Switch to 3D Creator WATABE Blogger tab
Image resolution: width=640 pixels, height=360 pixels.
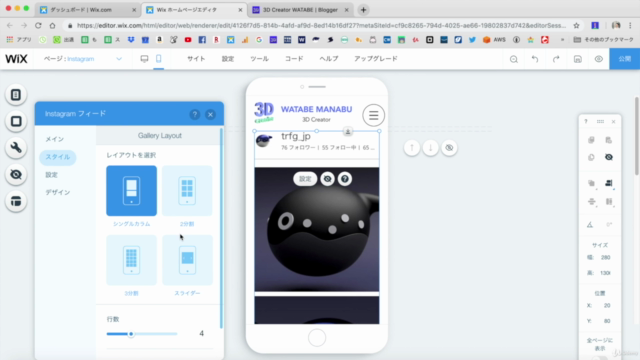pos(300,10)
